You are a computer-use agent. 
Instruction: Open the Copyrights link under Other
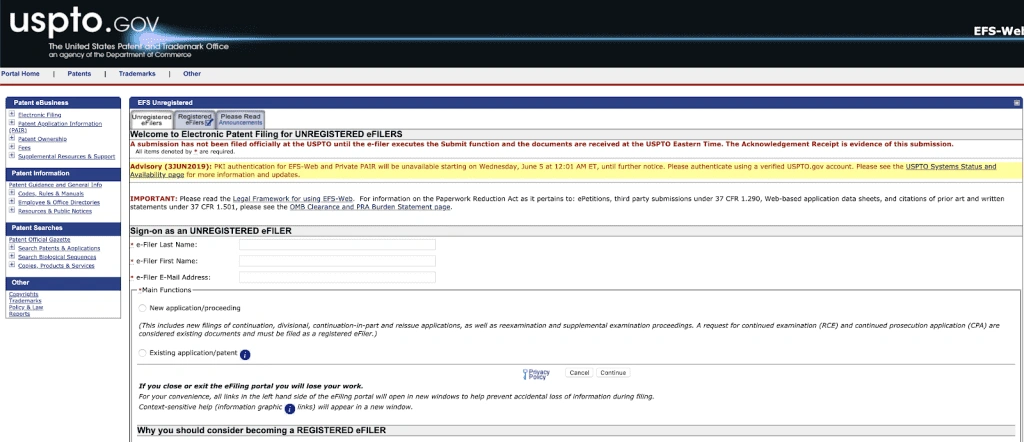(x=24, y=294)
